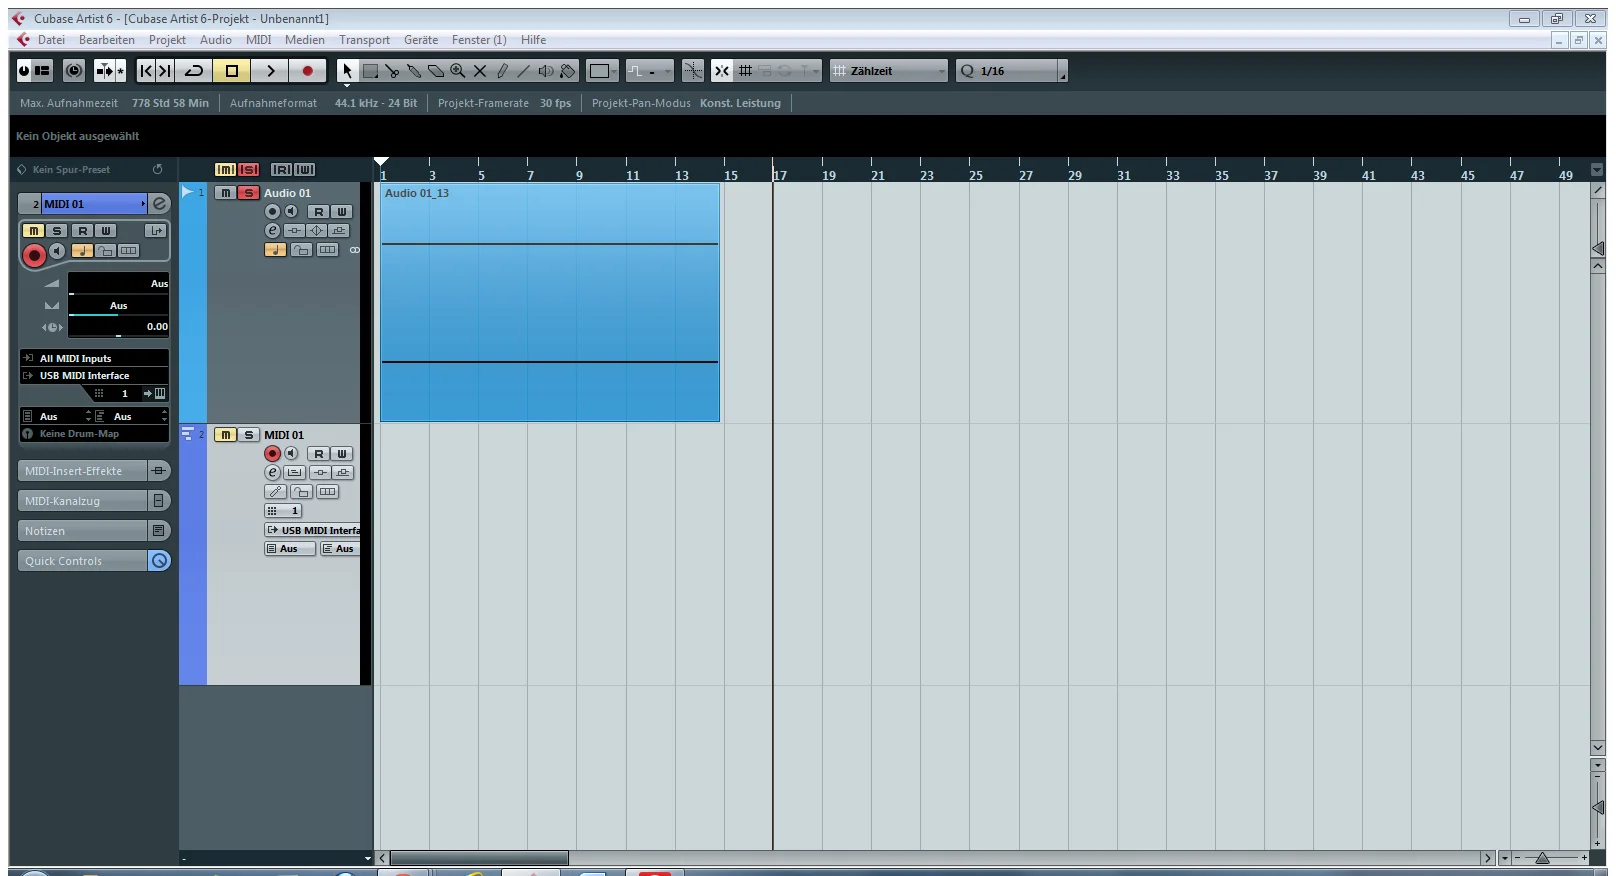The image size is (1616, 876).
Task: Select the Range Selection tool
Action: [370, 71]
